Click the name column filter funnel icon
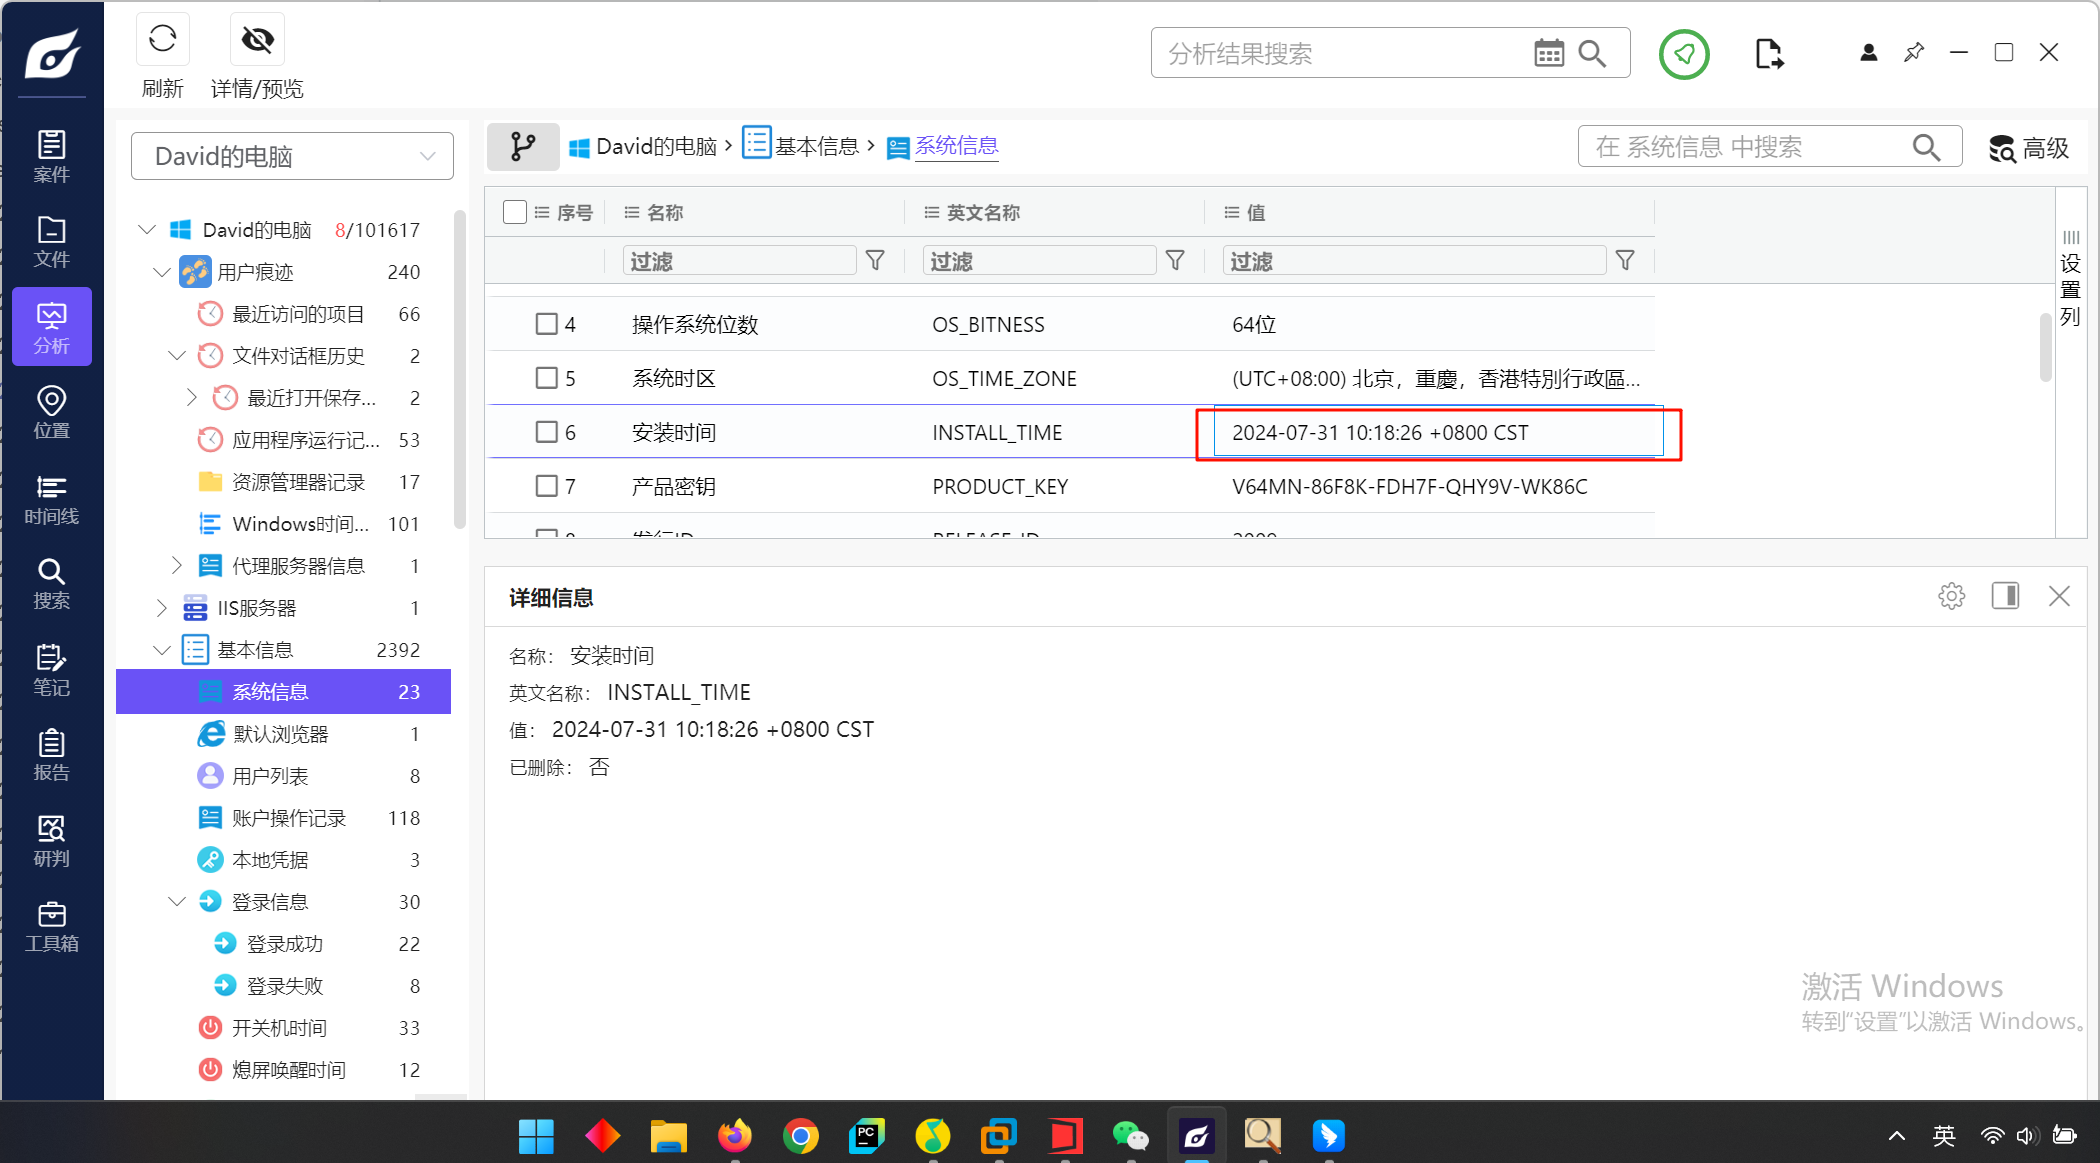 click(x=875, y=261)
